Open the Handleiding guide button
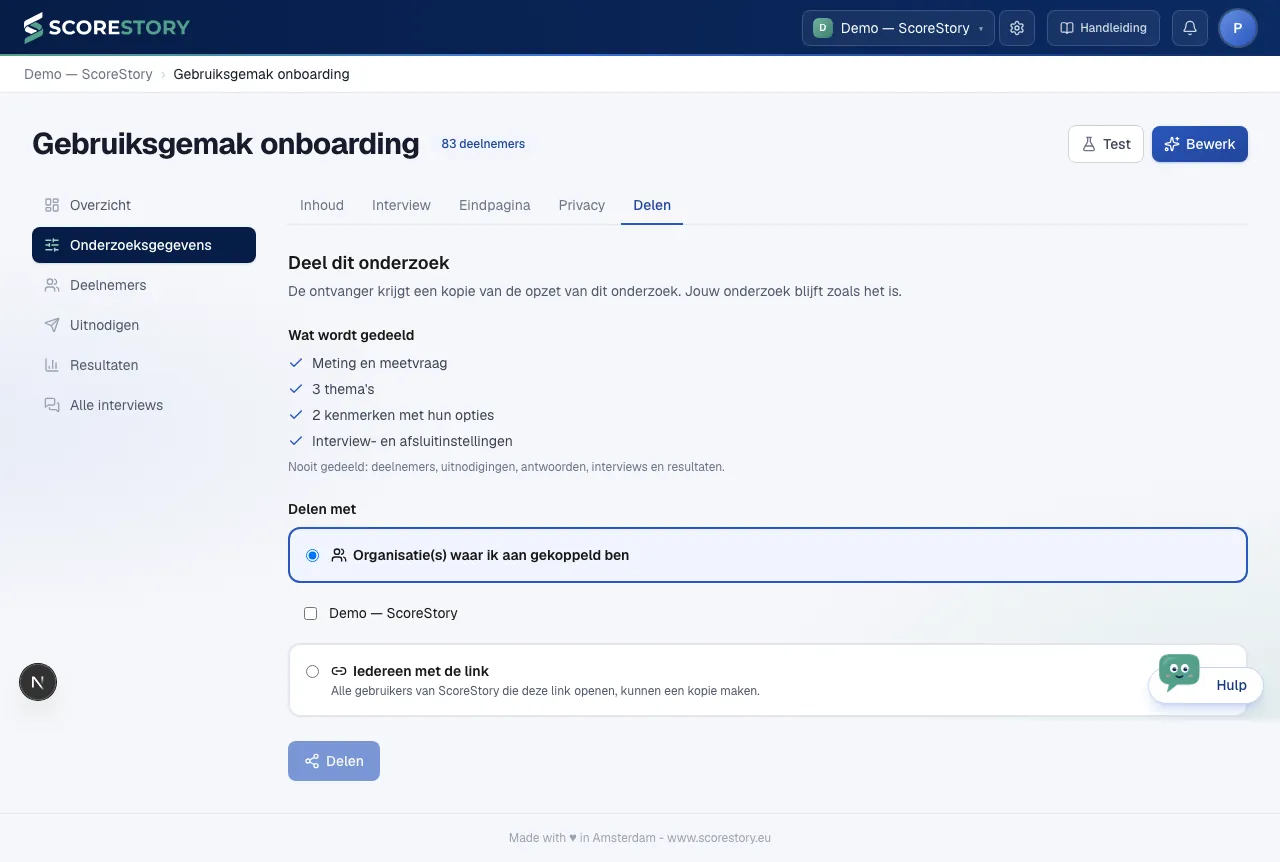 coord(1103,28)
